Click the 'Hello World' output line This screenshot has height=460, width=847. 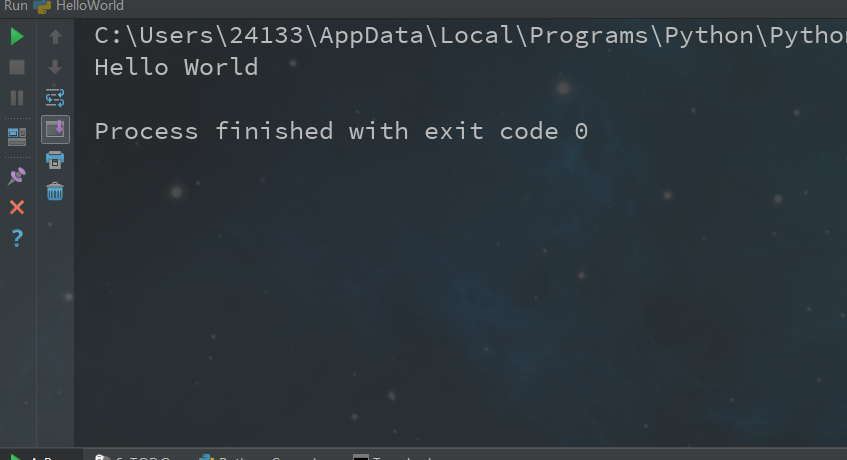pos(176,68)
